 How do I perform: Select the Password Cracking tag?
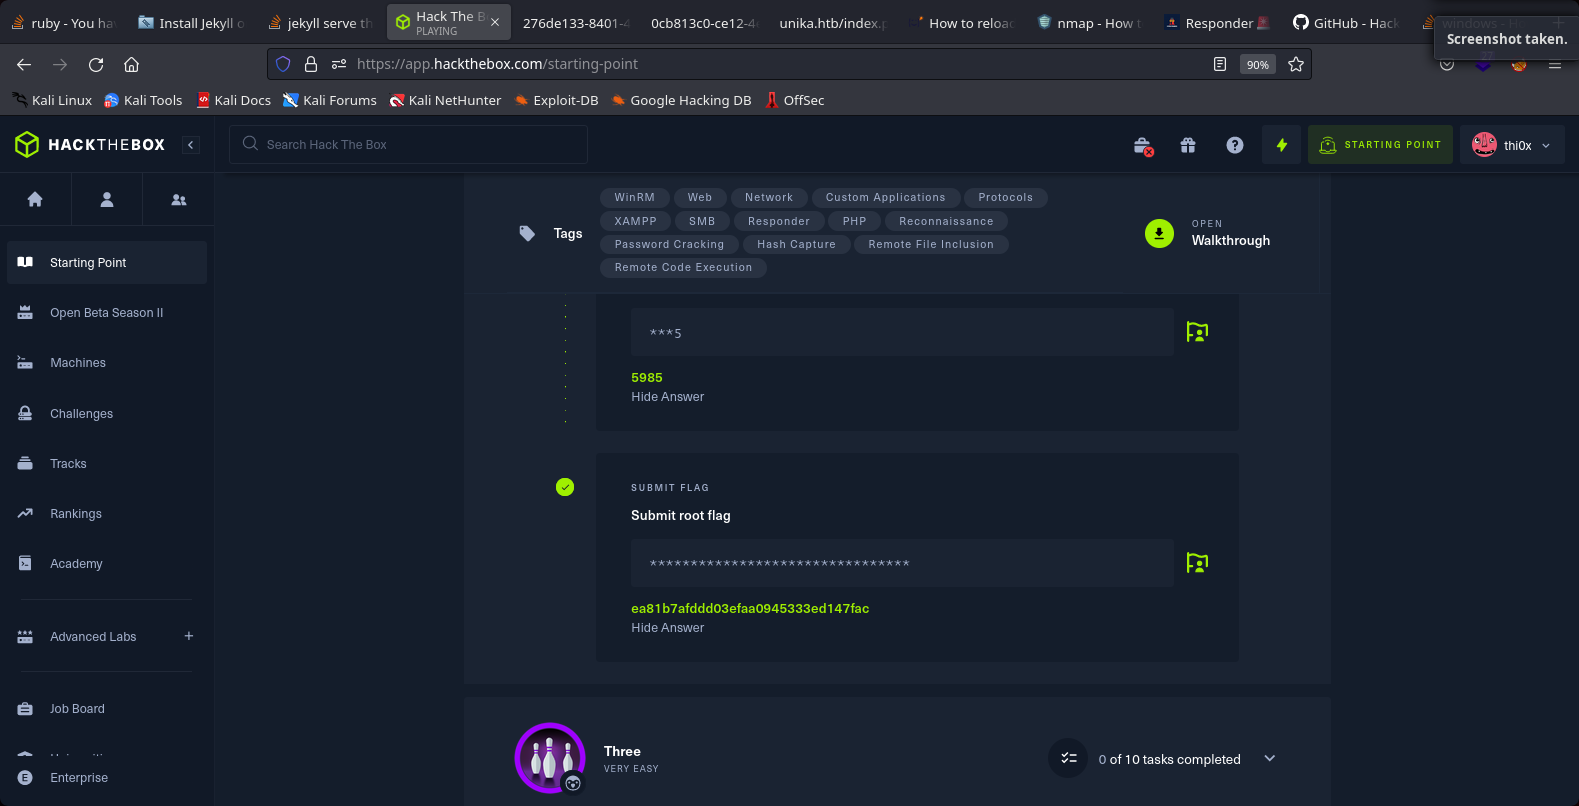[x=669, y=244]
